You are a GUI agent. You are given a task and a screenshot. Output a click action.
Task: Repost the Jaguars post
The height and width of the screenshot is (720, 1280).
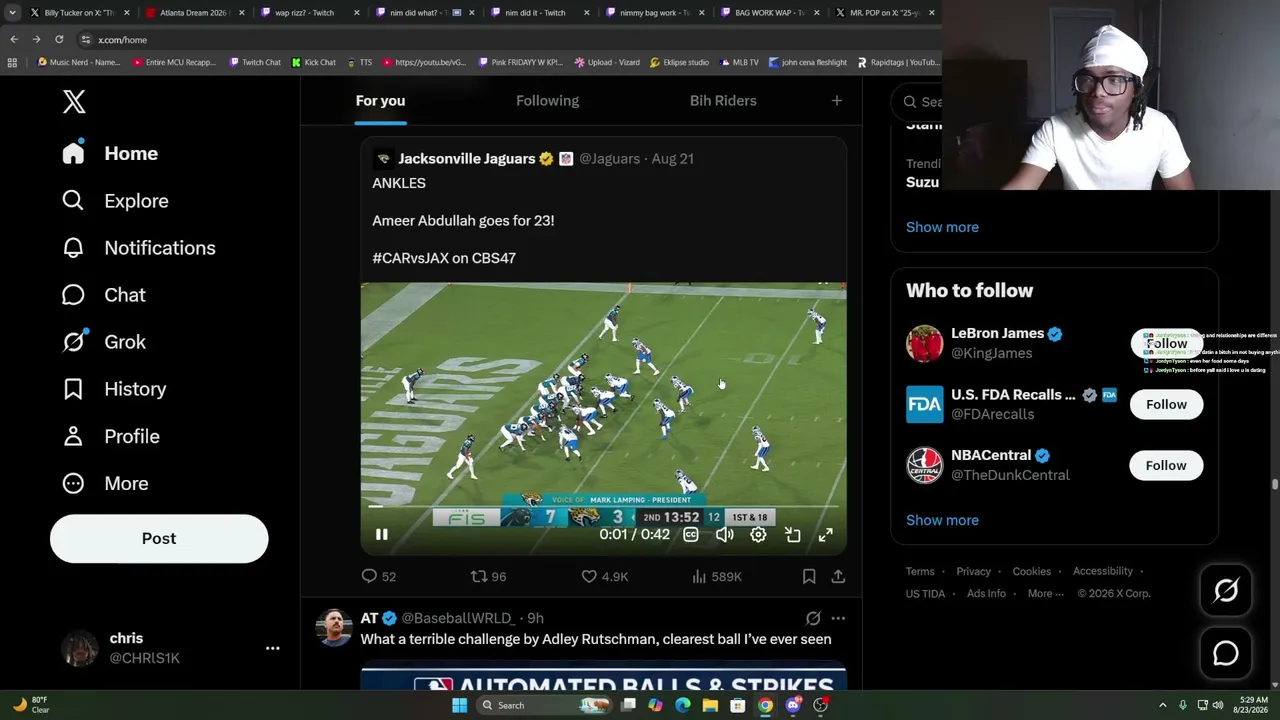coord(489,576)
